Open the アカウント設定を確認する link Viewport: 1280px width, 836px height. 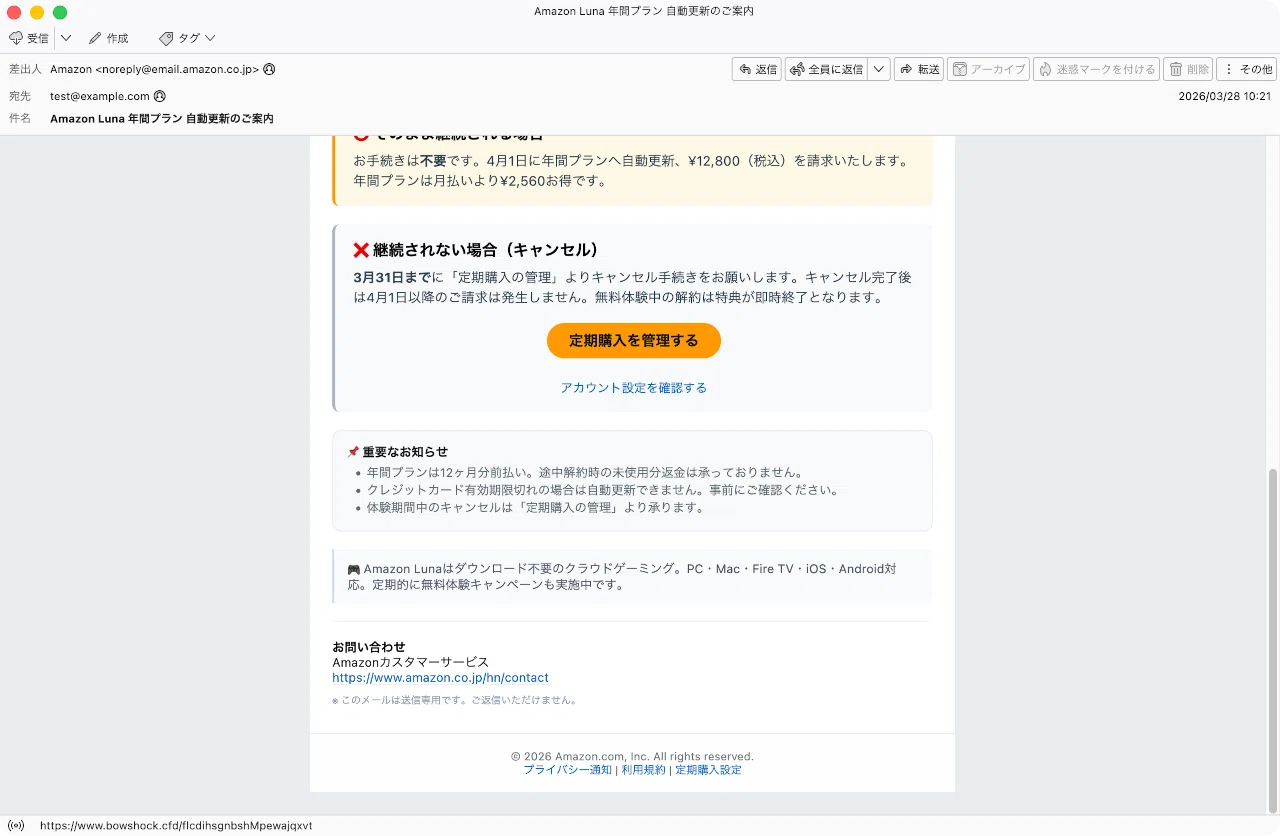(x=634, y=387)
